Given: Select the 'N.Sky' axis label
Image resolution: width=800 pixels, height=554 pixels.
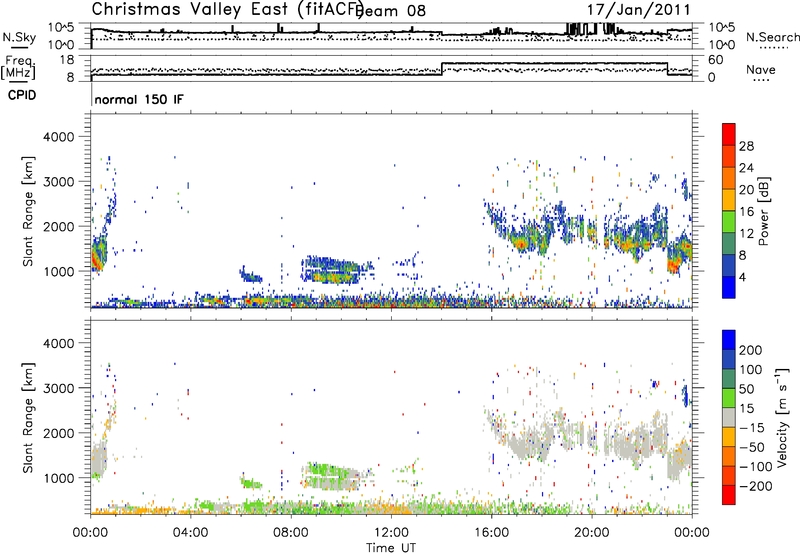Looking at the screenshot, I should click(19, 37).
